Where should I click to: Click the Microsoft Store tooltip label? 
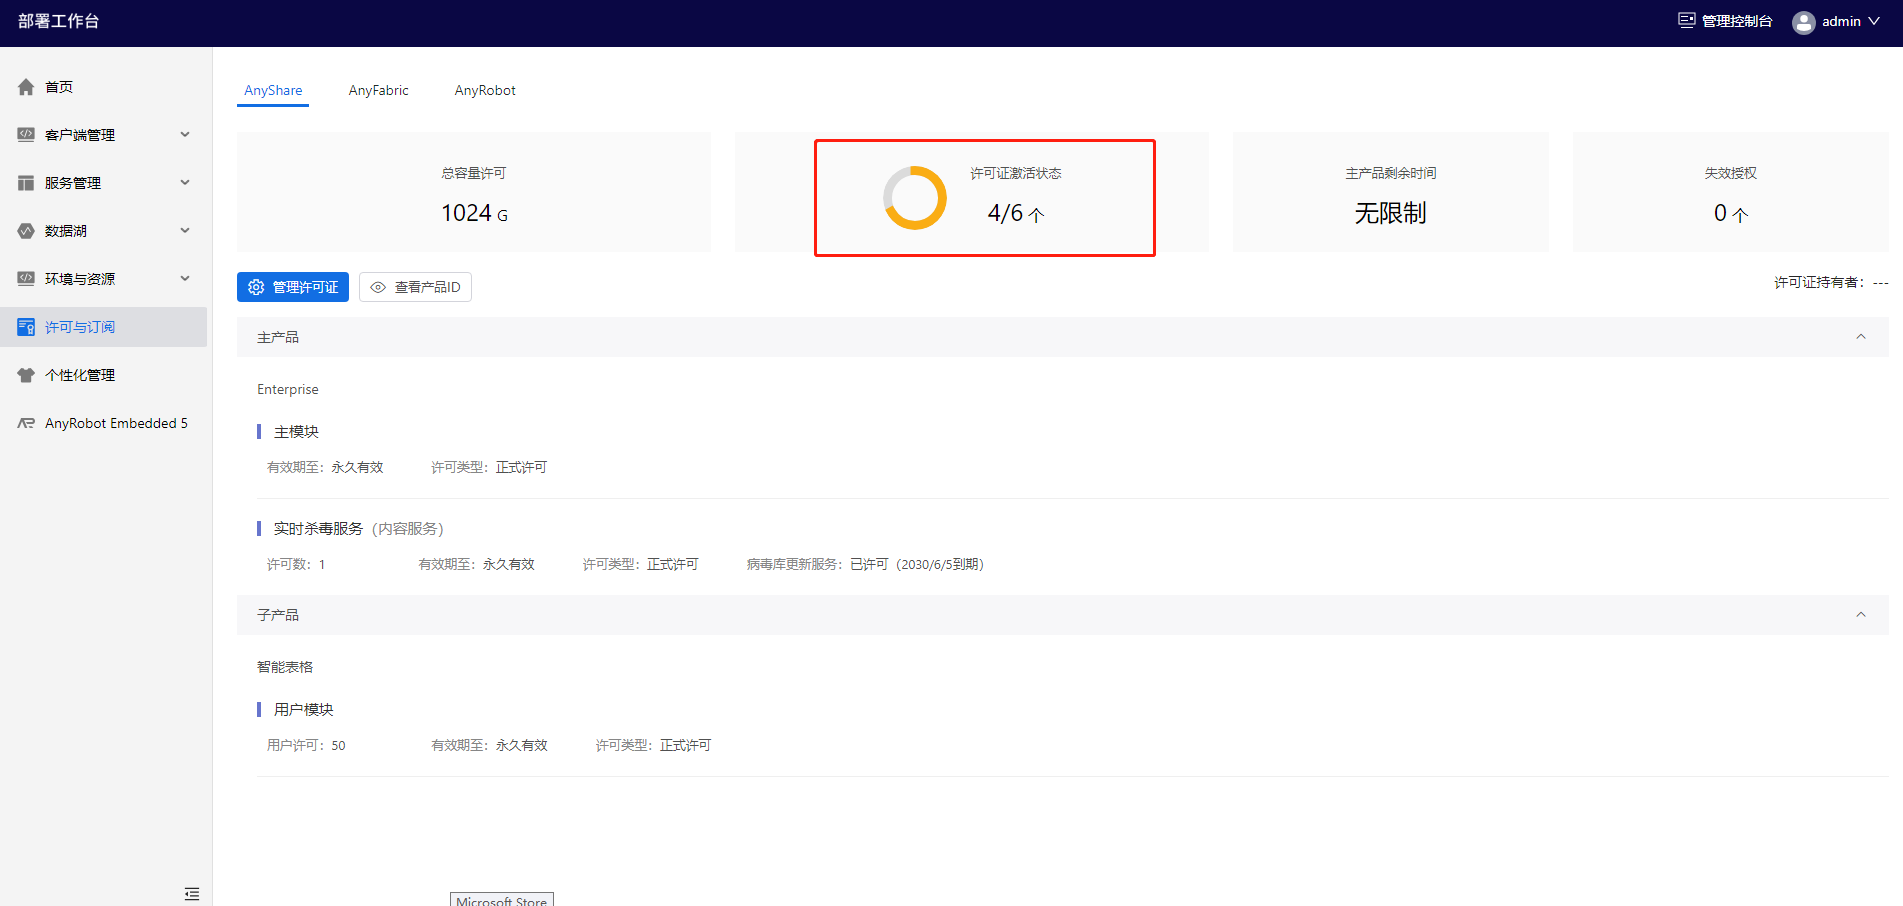tap(502, 900)
